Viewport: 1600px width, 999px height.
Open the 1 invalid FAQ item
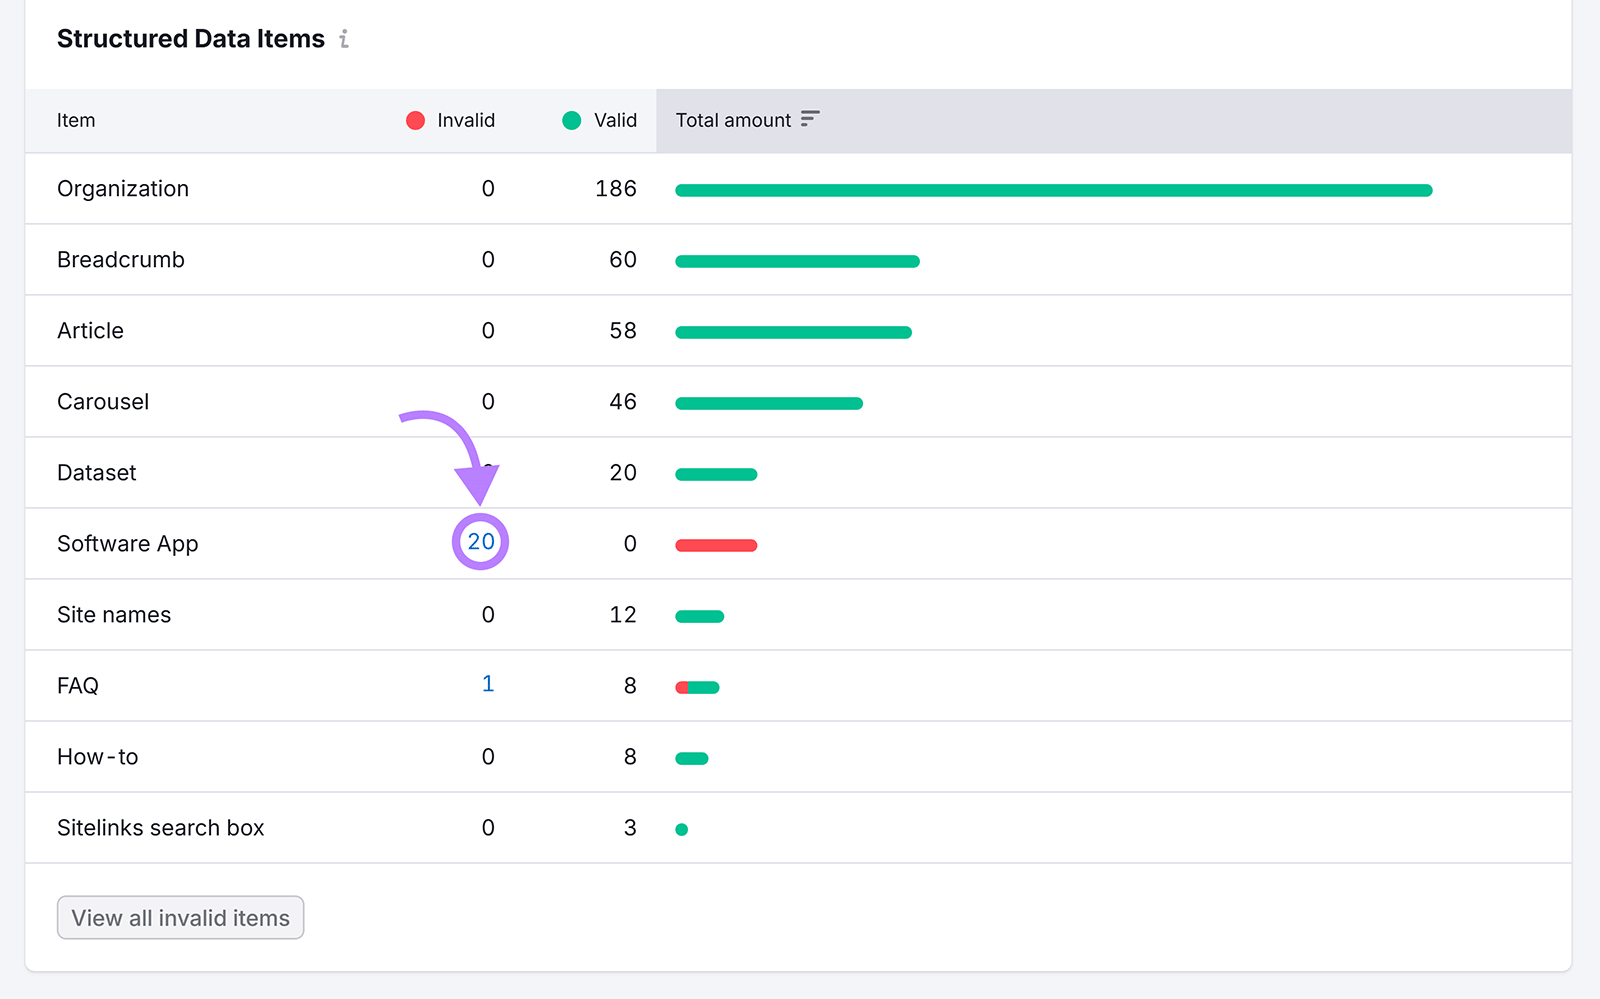(488, 685)
